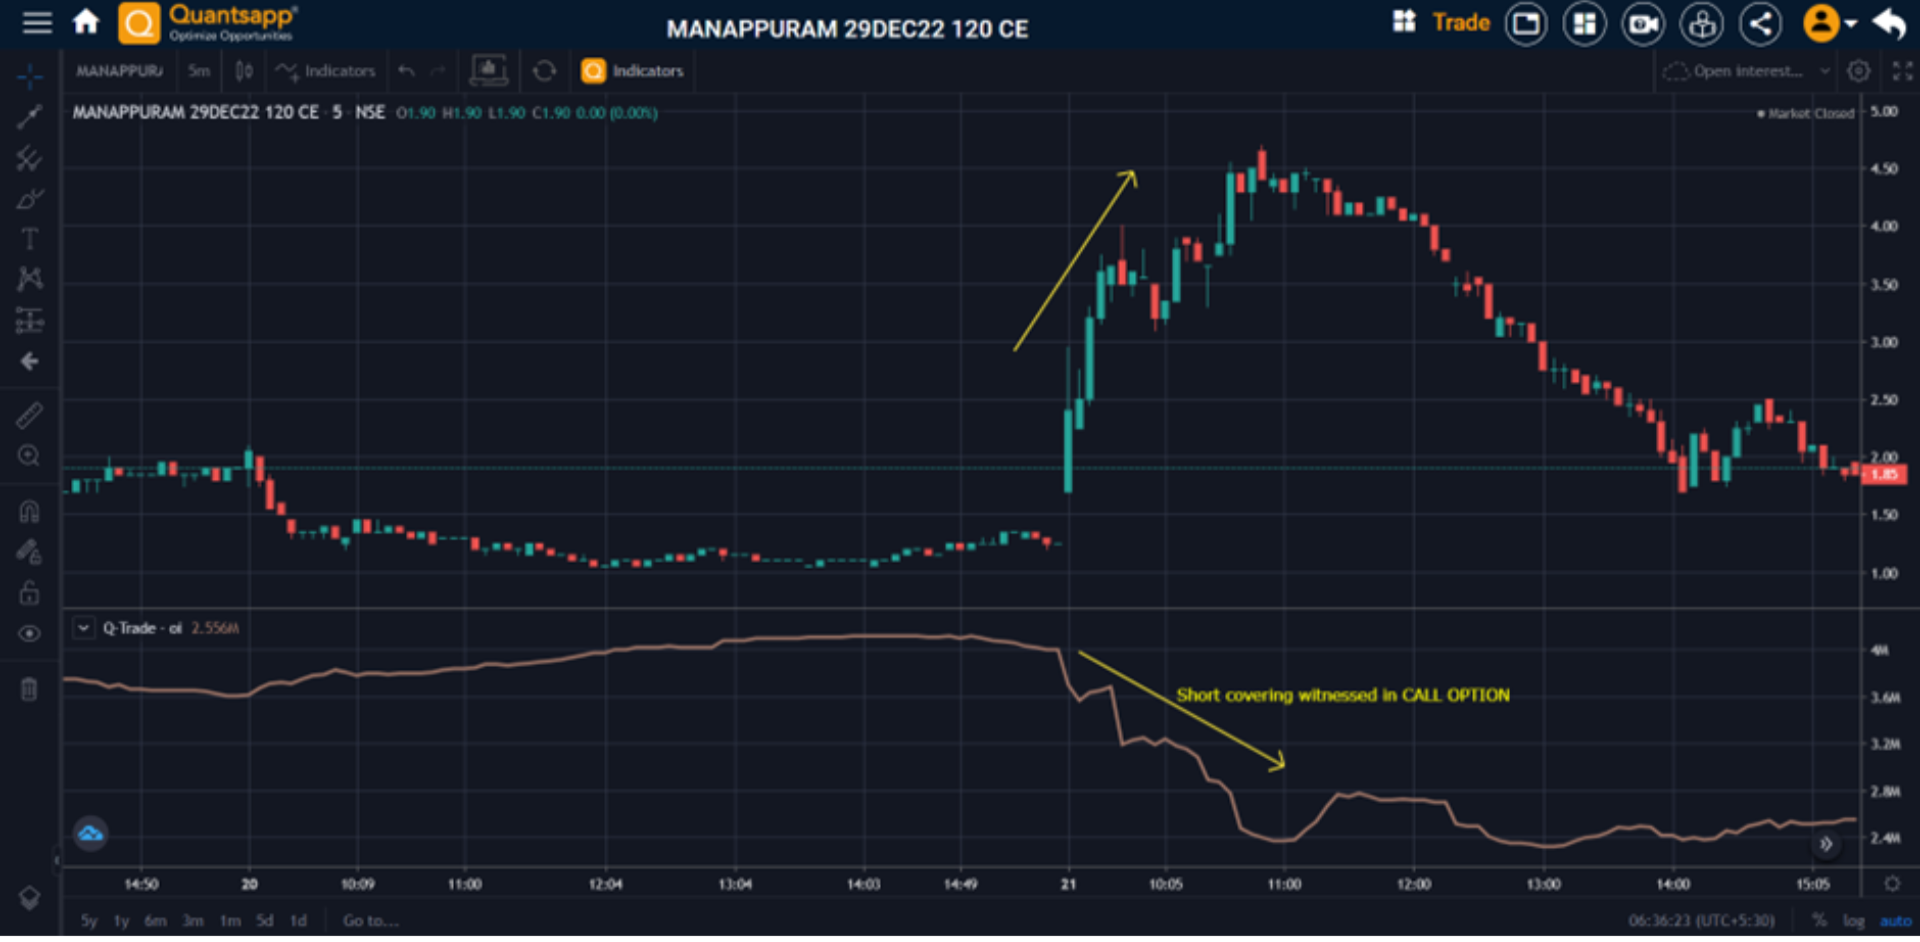Toggle visibility of drawings with eye icon
This screenshot has height=942, width=1920.
[29, 634]
